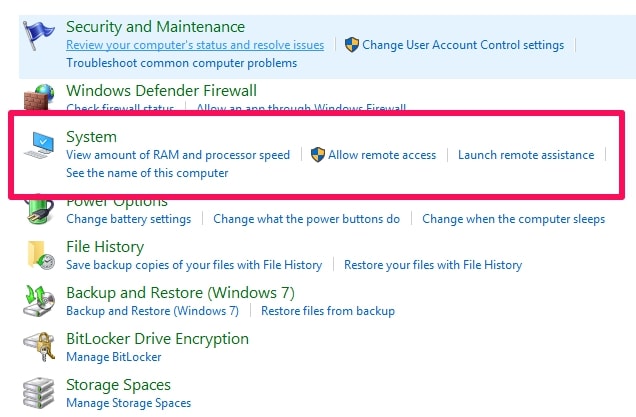Click the File History folder clock icon
Screen dimensions: 636x417
[x=41, y=255]
